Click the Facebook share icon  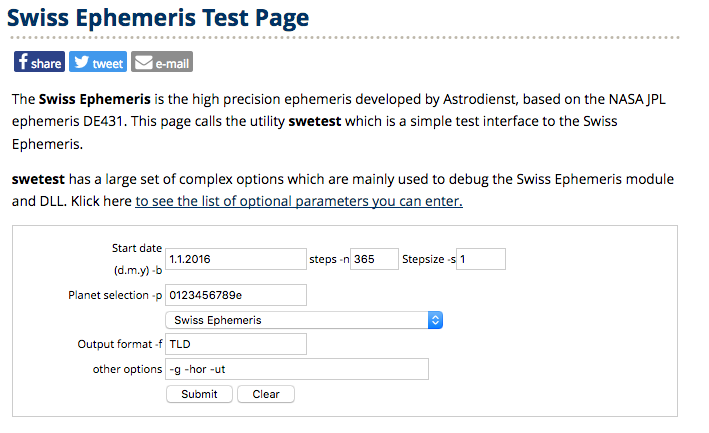(x=22, y=62)
